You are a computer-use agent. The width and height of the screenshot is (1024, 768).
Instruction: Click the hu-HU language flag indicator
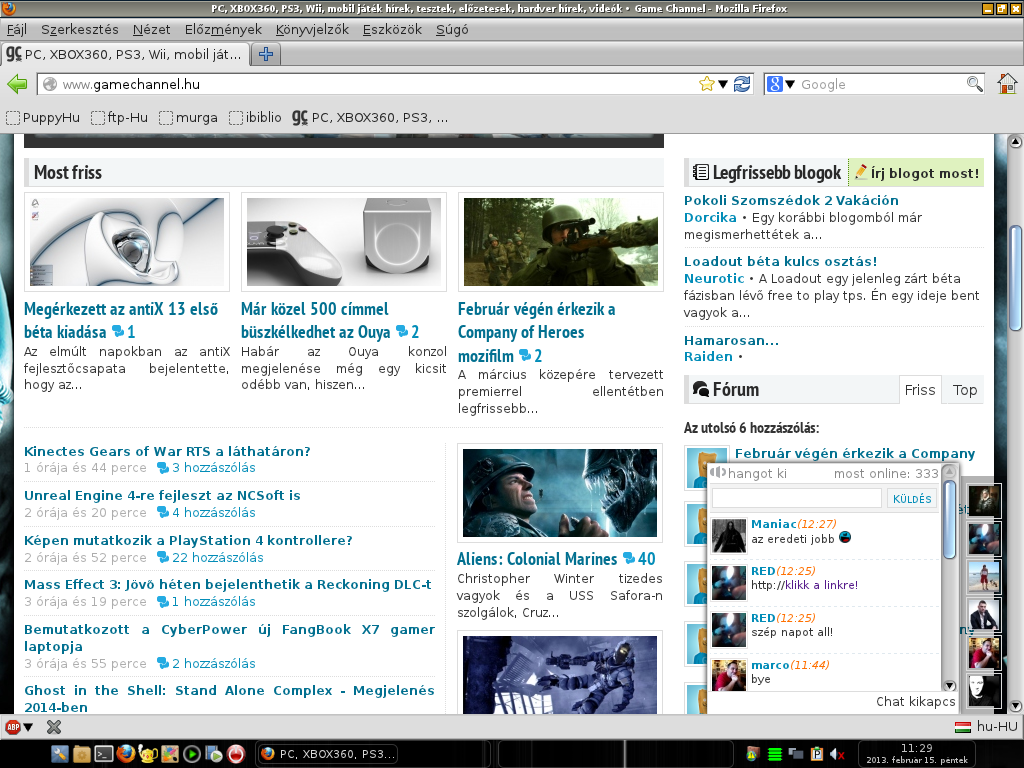pyautogui.click(x=985, y=726)
